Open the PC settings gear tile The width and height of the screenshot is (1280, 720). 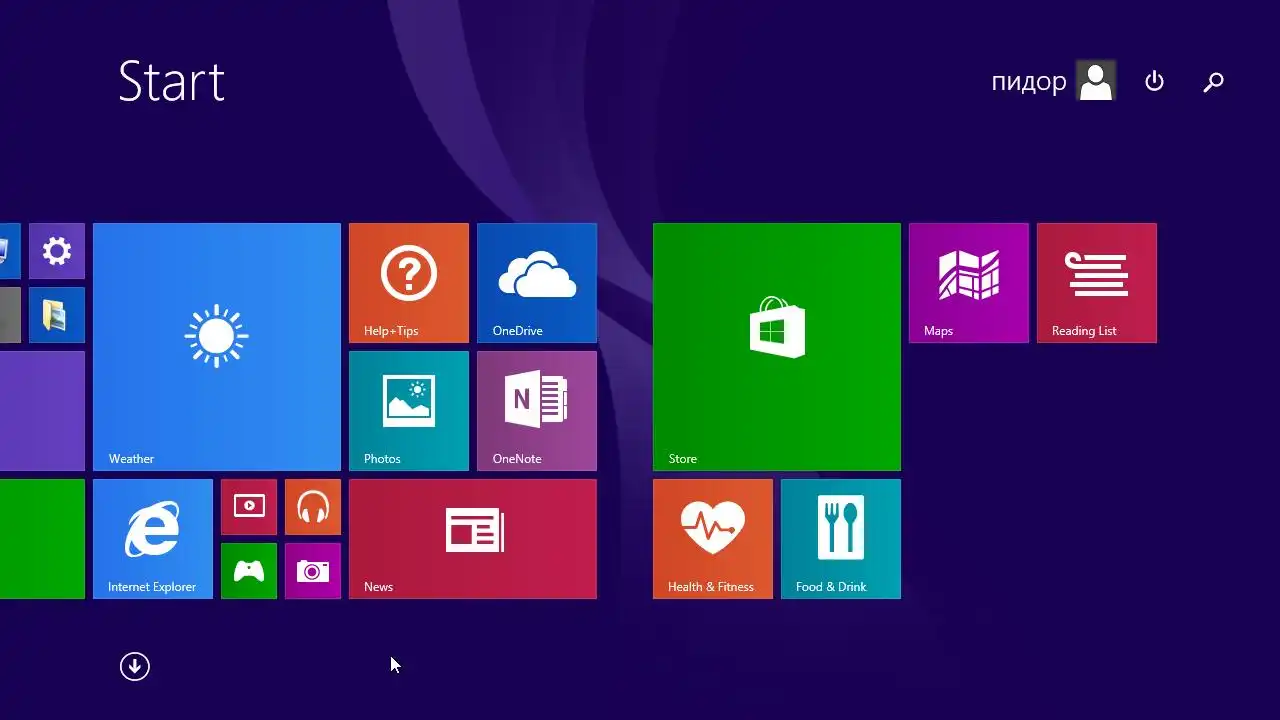[57, 251]
